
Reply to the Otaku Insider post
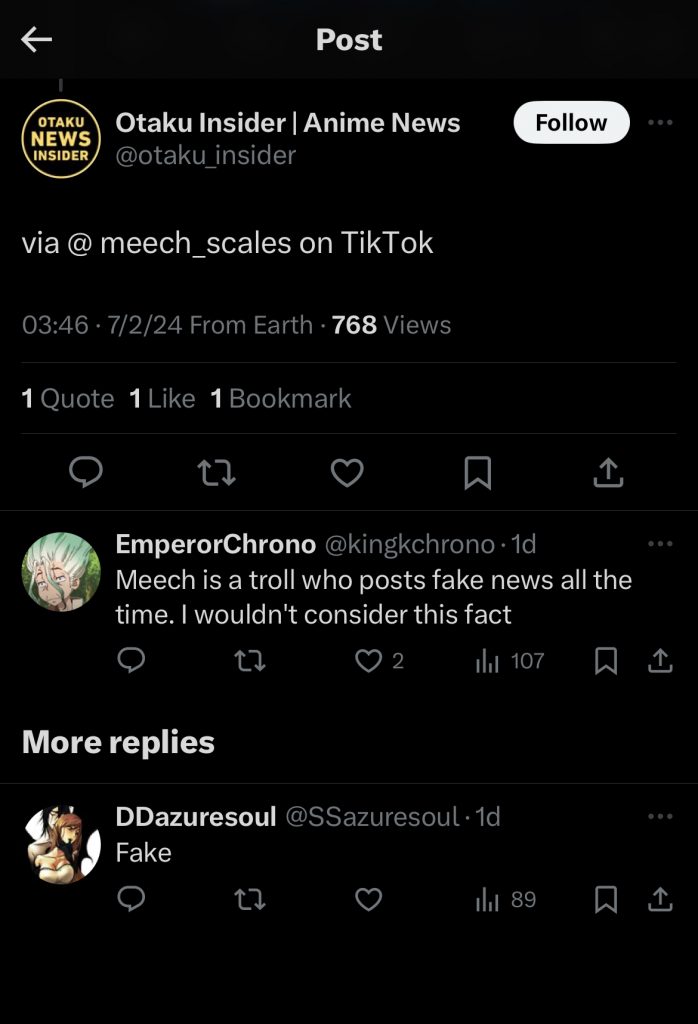click(x=86, y=472)
